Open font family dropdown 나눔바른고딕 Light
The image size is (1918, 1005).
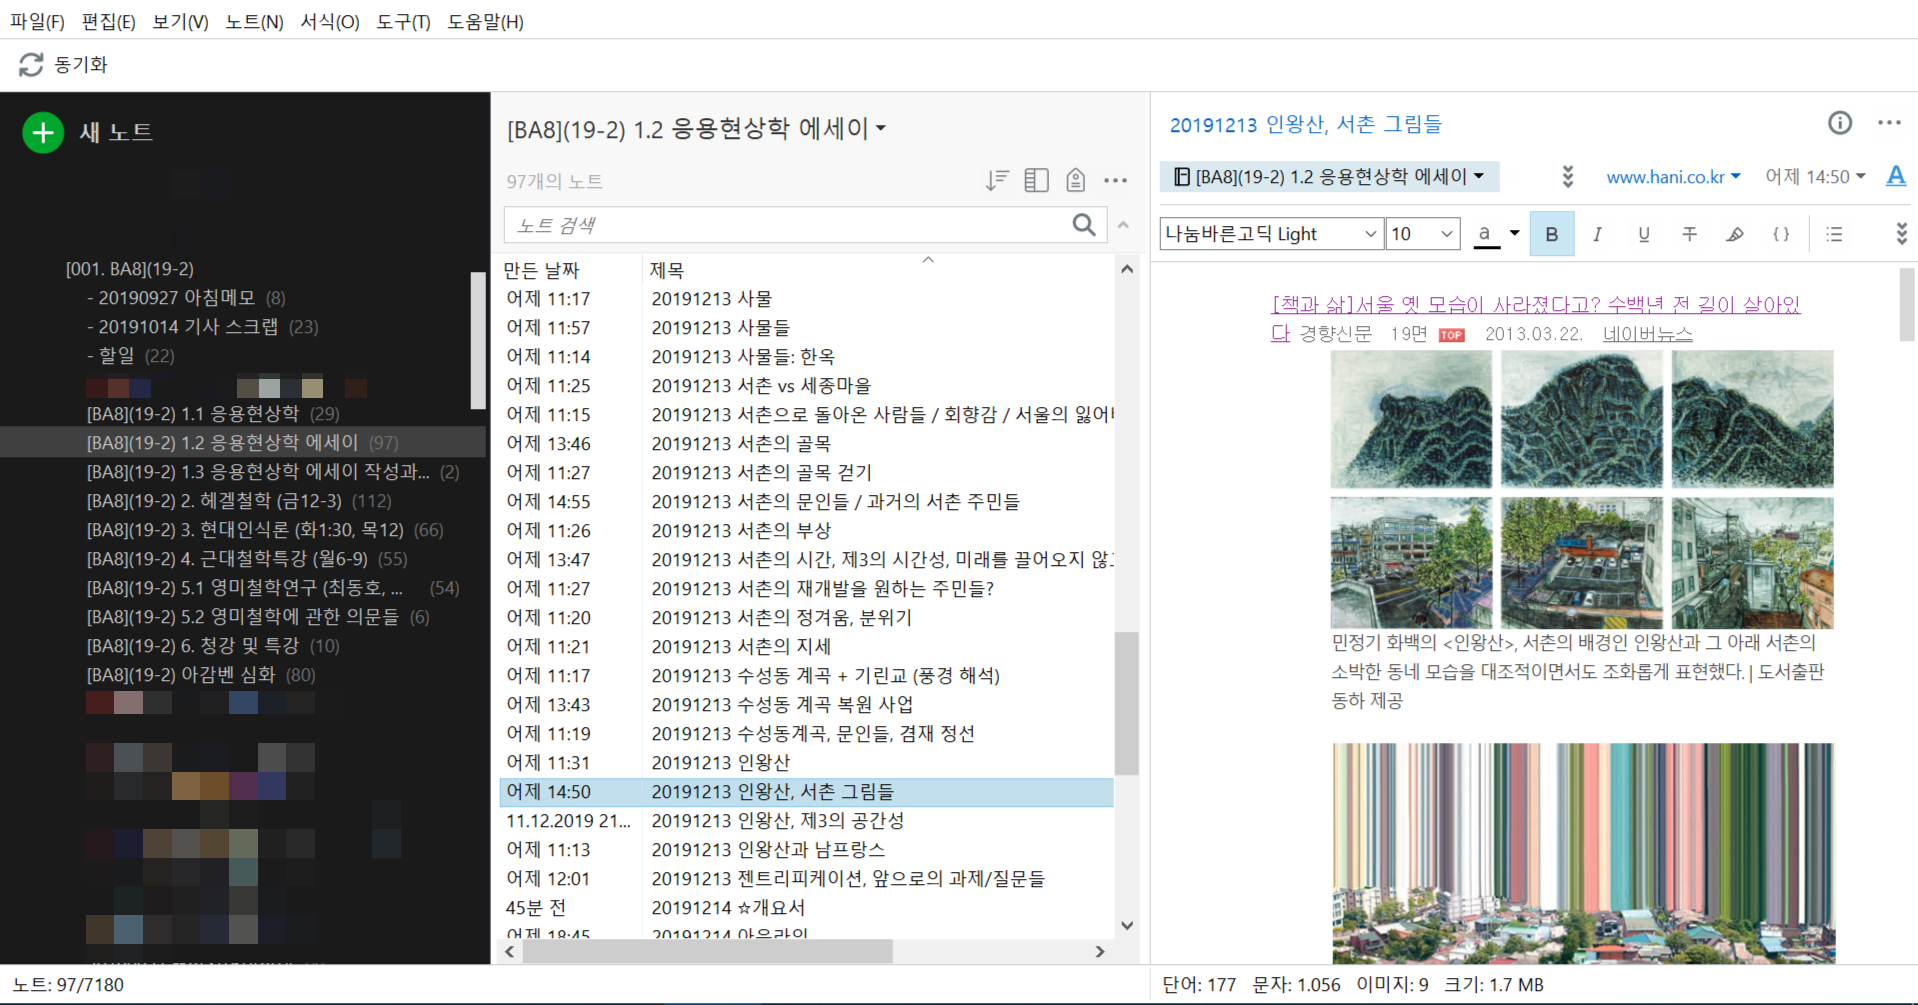(1272, 234)
